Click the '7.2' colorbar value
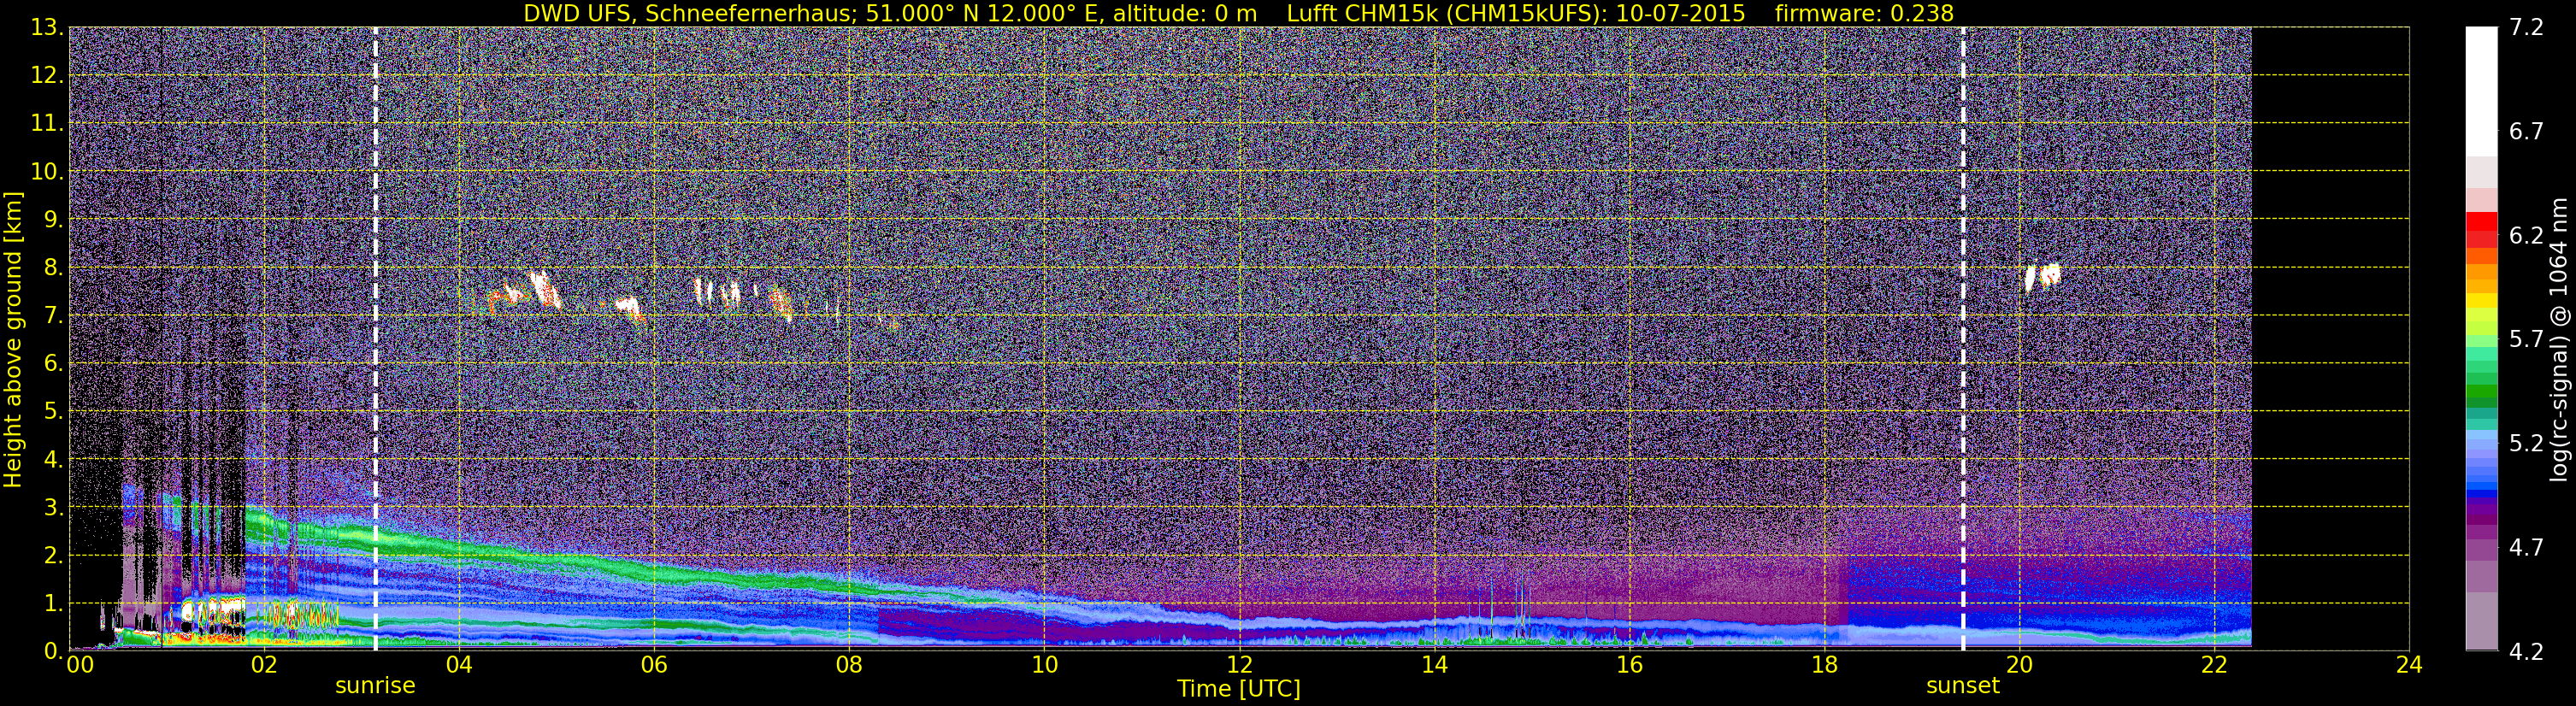The height and width of the screenshot is (706, 2576). click(x=2526, y=28)
